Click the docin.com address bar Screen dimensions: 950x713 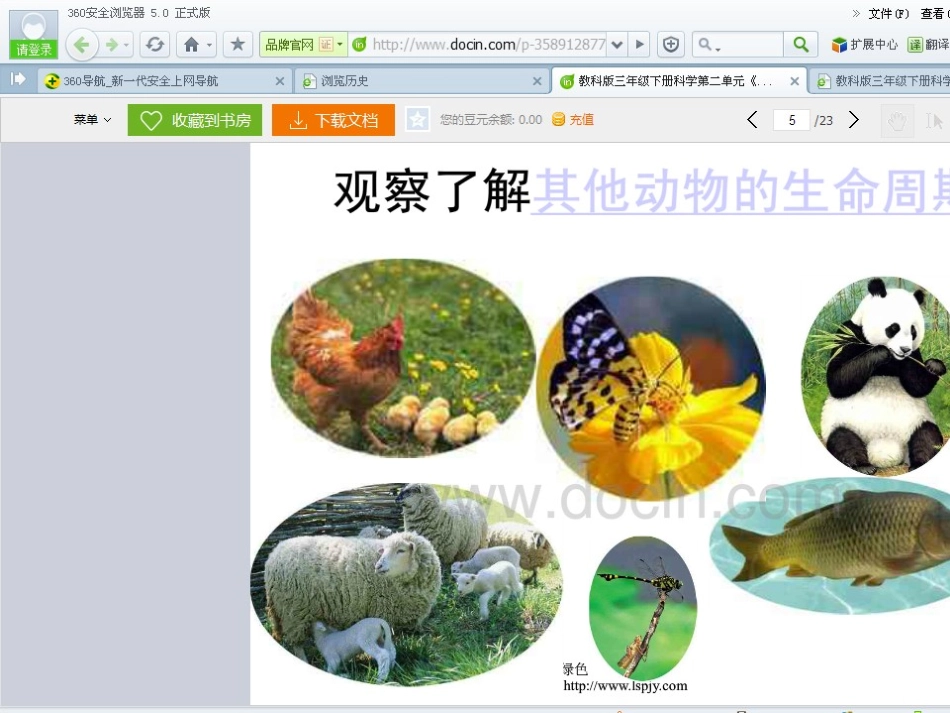pos(488,45)
